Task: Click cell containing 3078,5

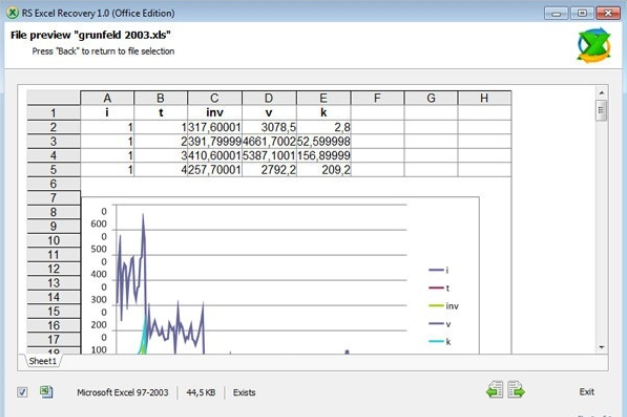Action: tap(269, 127)
